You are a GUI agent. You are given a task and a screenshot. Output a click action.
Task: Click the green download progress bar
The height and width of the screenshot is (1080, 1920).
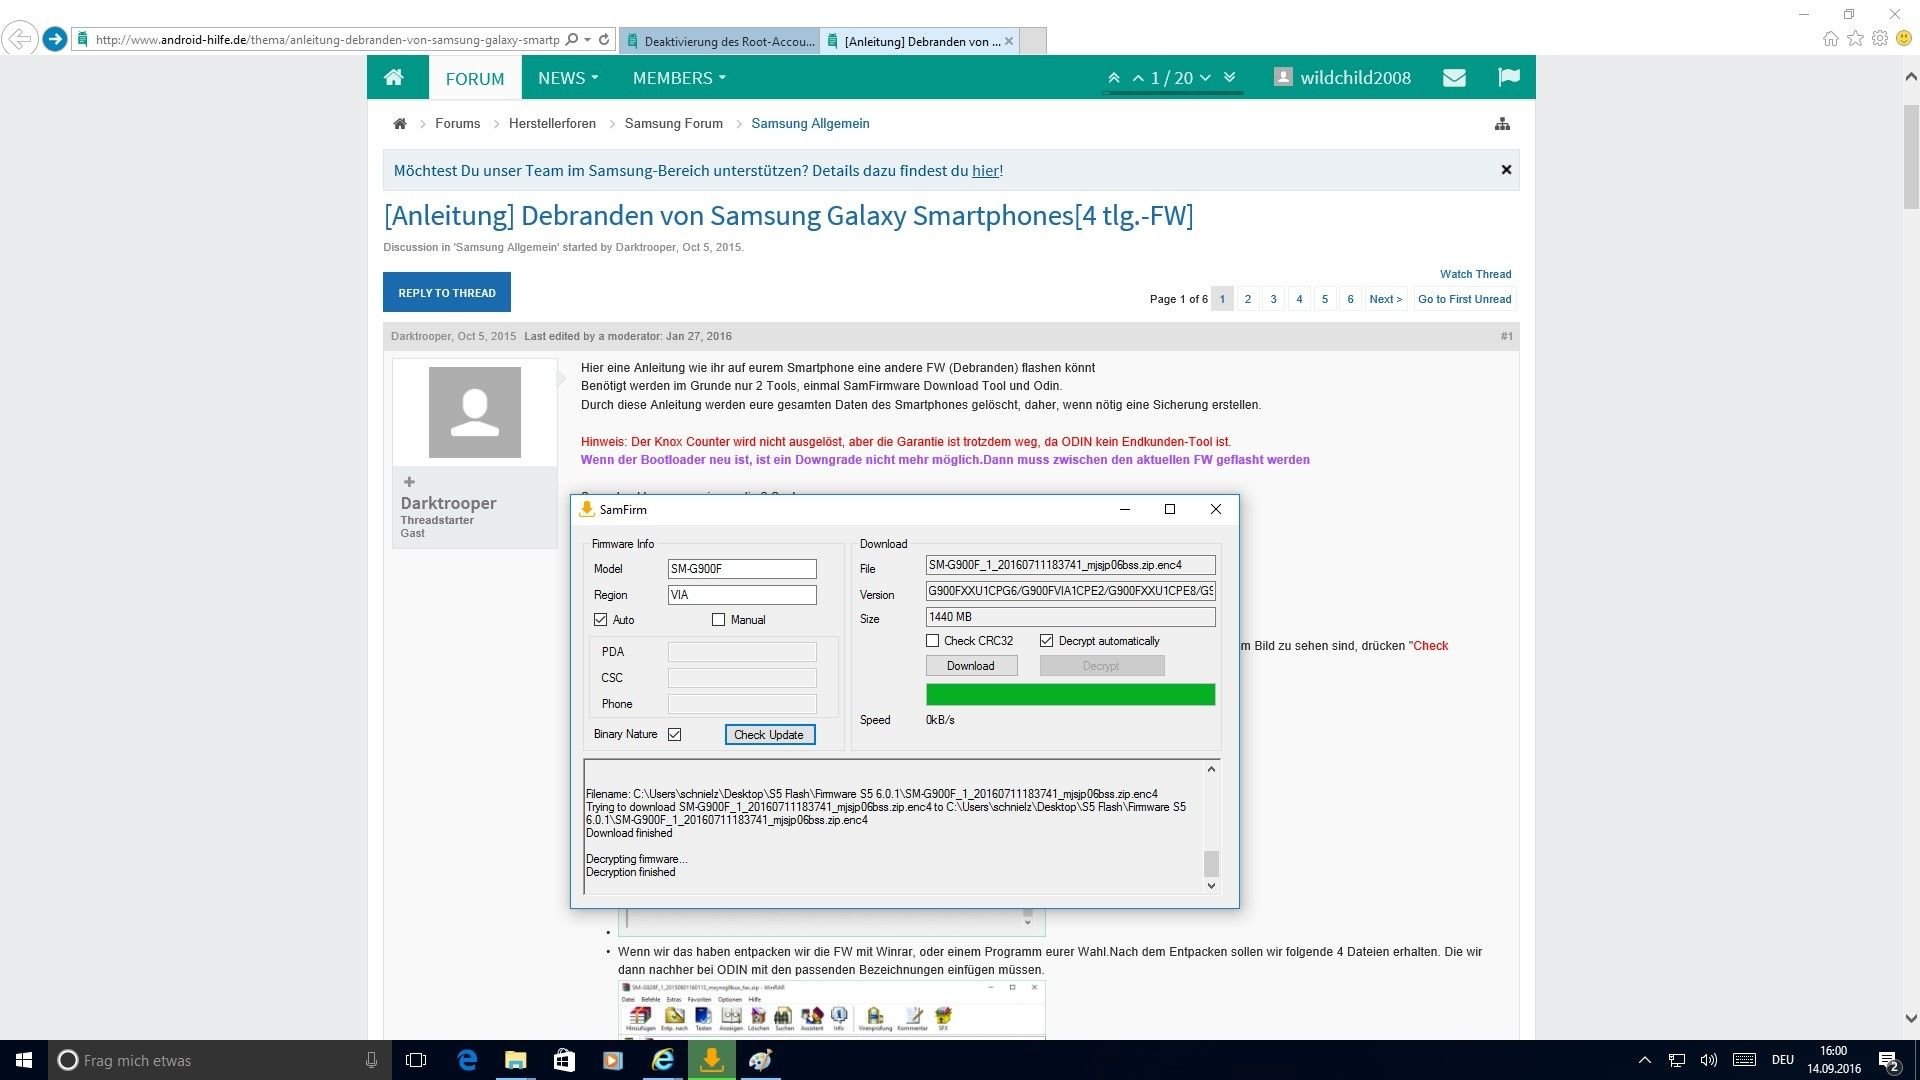[1070, 695]
